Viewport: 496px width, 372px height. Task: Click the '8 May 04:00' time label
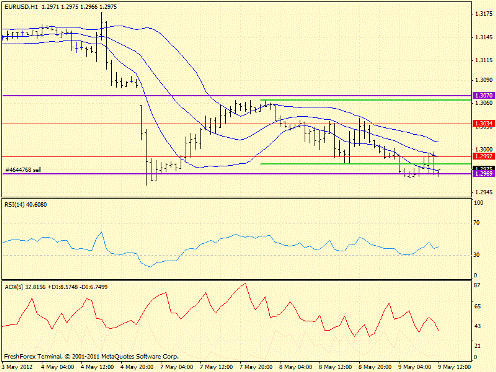point(296,367)
